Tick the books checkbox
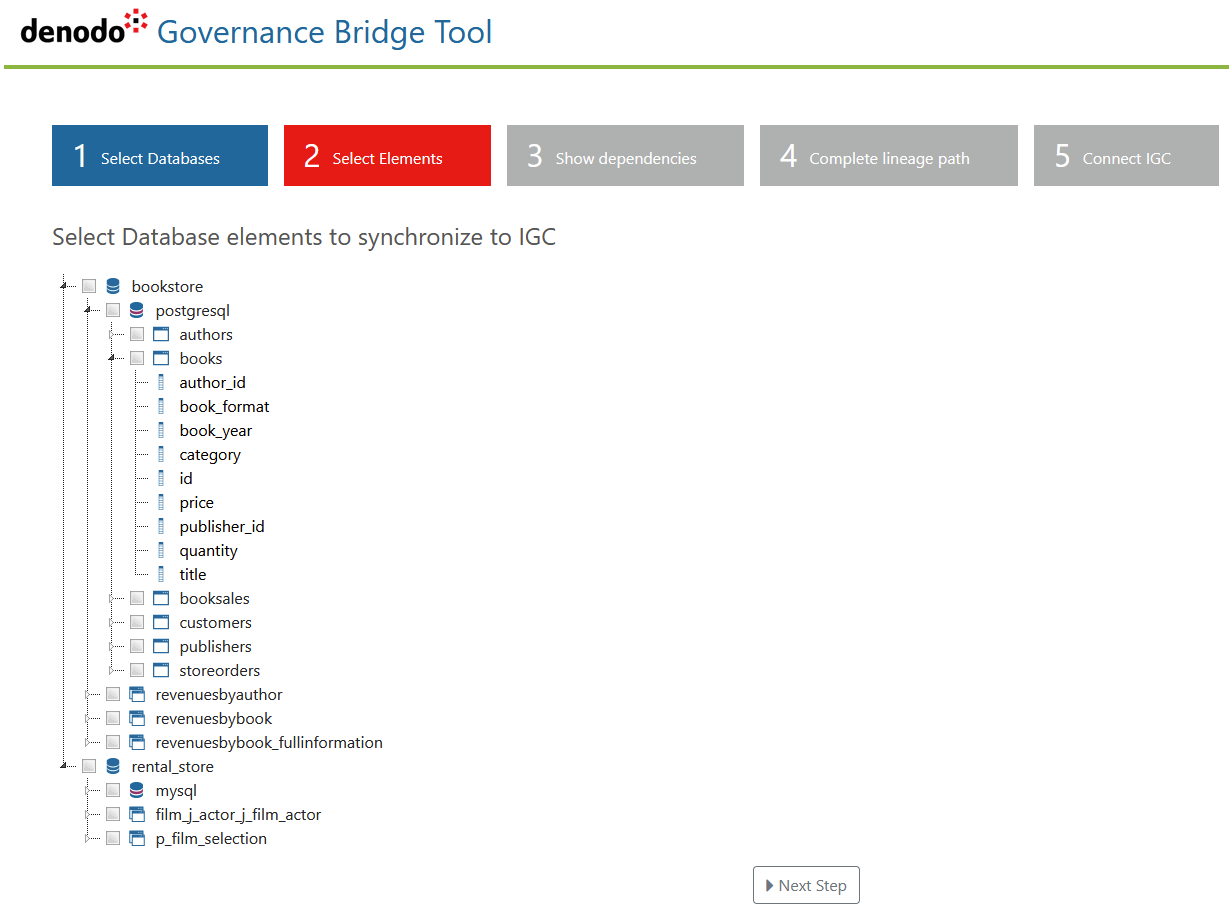 click(x=137, y=359)
